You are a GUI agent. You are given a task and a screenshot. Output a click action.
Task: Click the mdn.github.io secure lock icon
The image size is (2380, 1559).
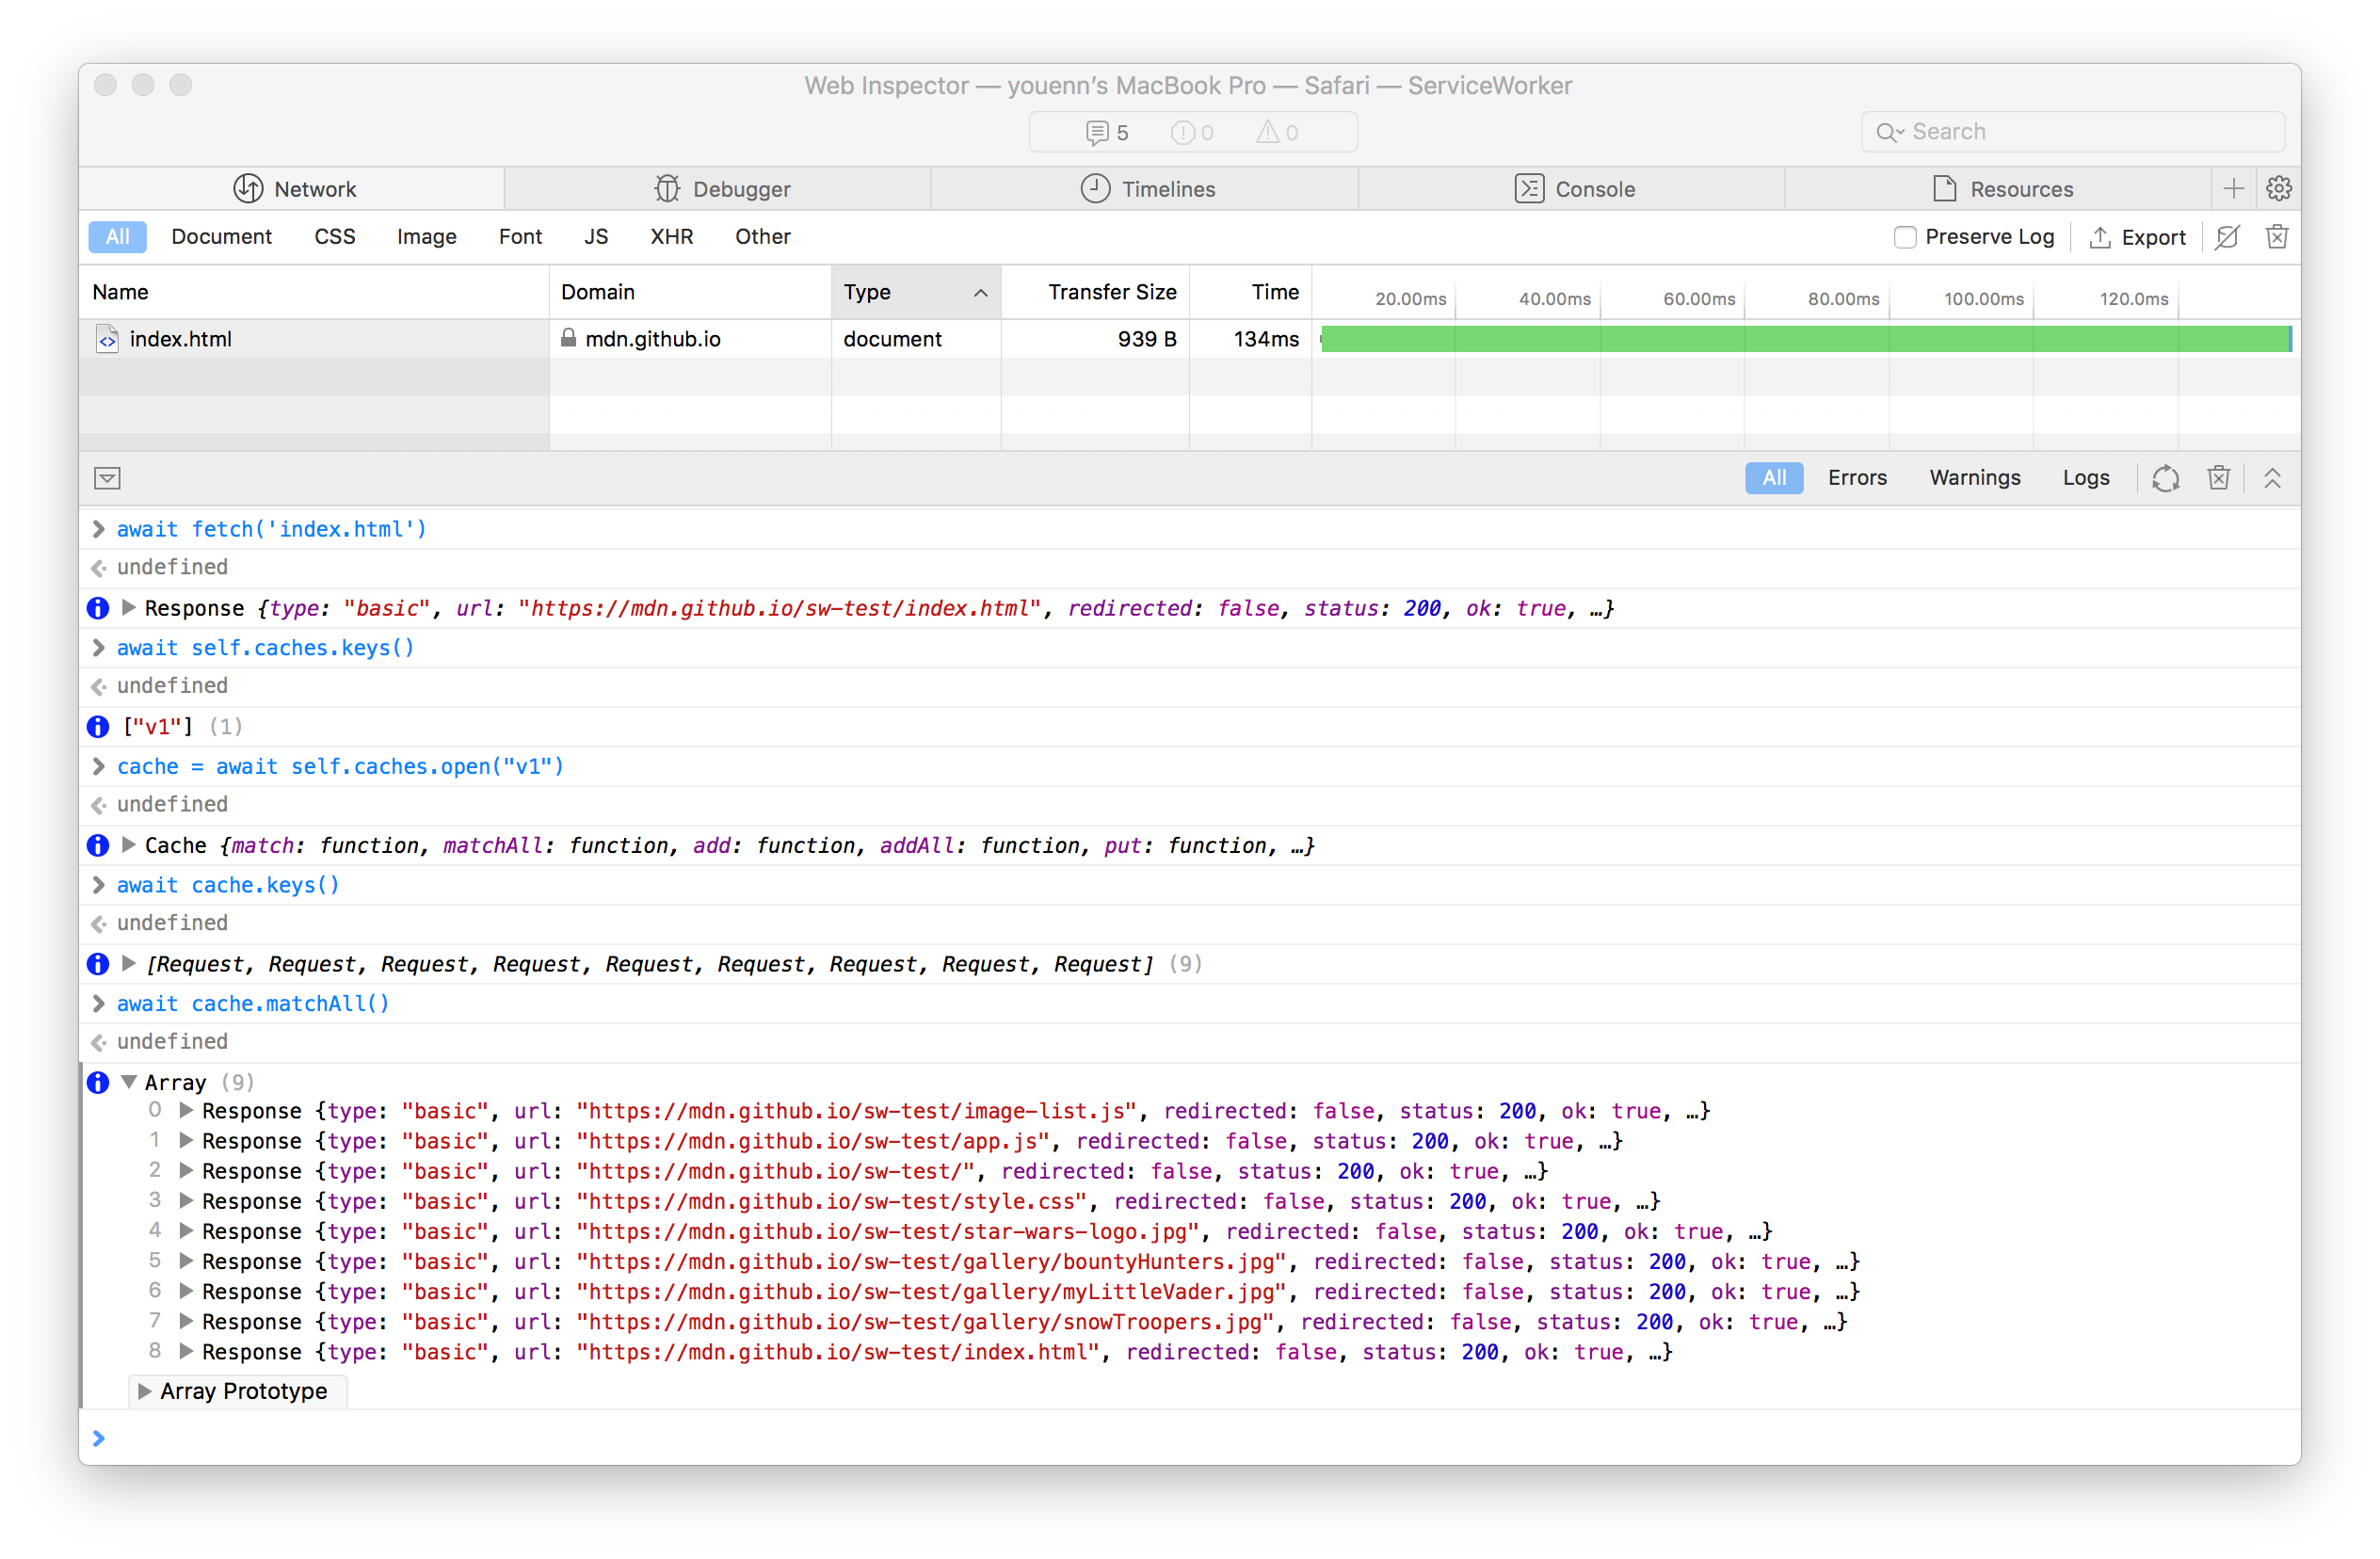click(x=568, y=338)
